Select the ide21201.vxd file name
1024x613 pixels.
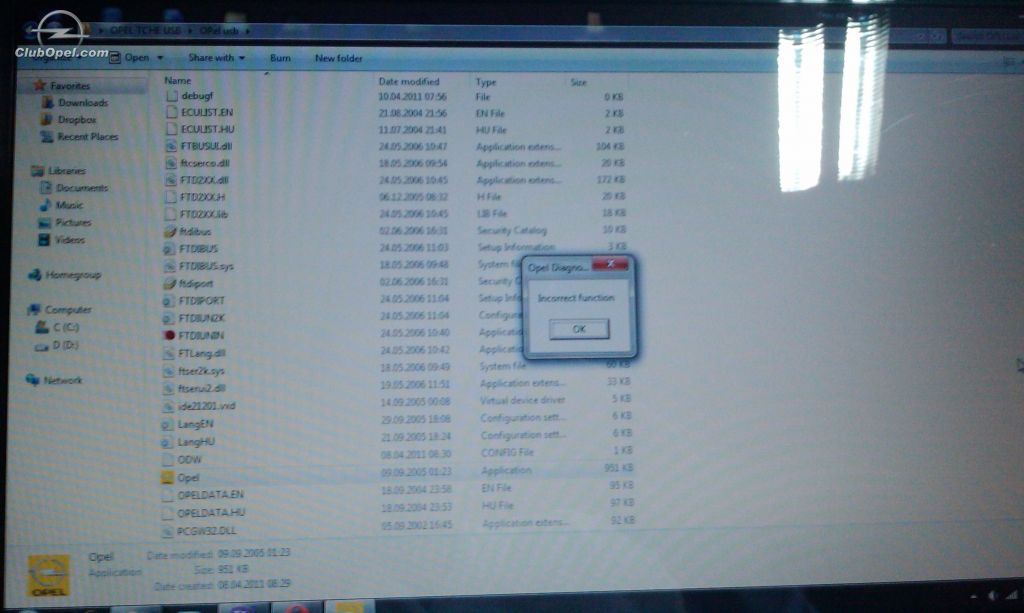pos(206,406)
